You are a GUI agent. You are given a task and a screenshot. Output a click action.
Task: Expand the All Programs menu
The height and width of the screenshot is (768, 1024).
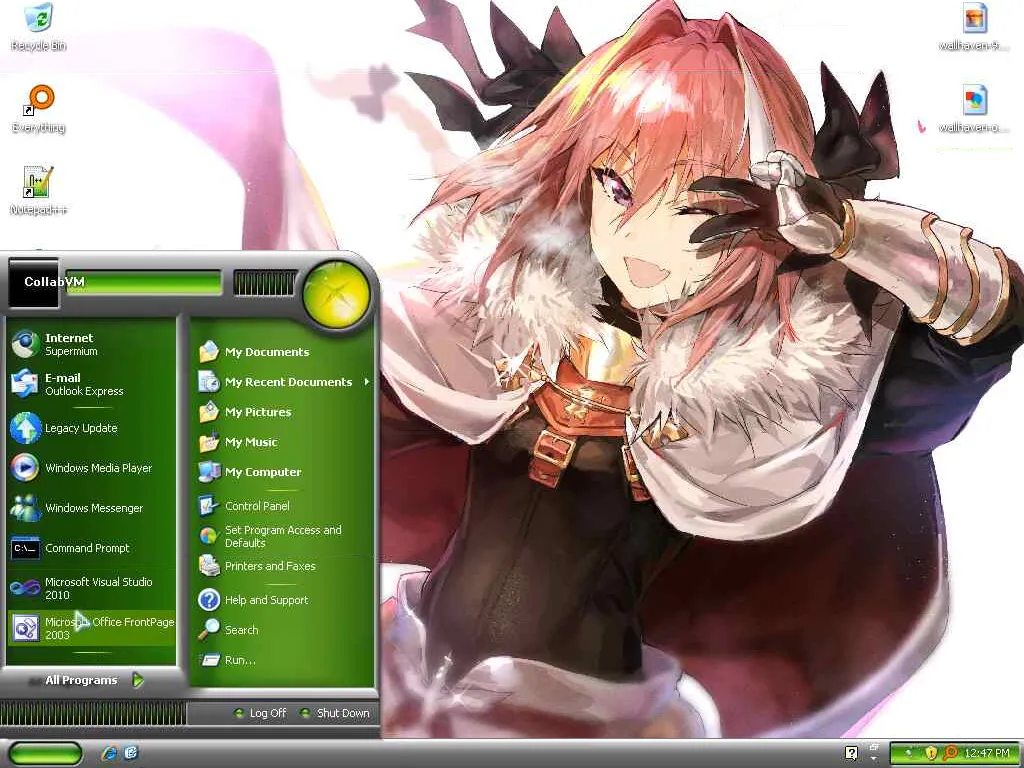click(x=94, y=680)
